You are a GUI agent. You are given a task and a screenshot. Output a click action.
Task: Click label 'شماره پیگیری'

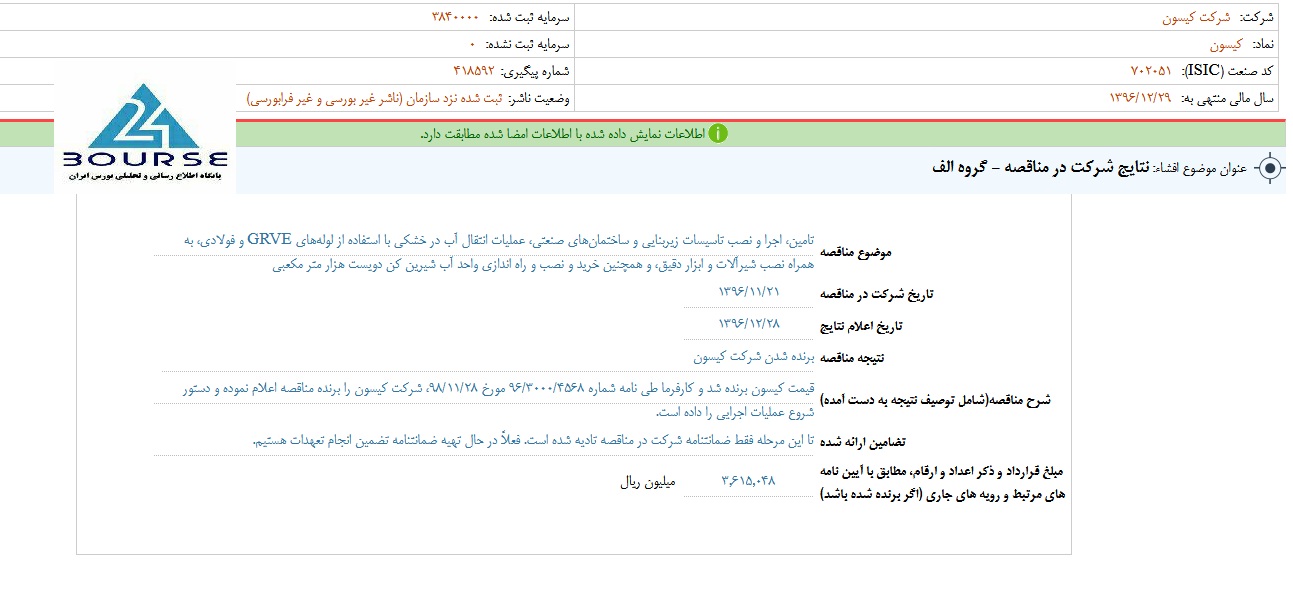click(x=535, y=72)
